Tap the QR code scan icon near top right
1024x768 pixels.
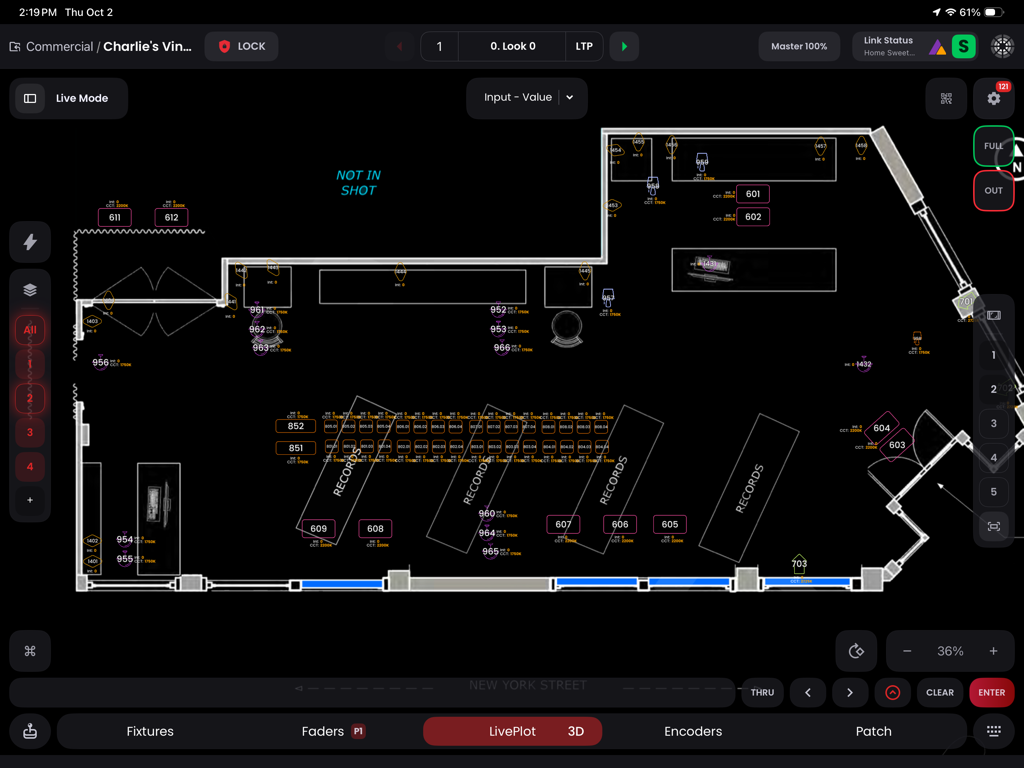[x=944, y=98]
